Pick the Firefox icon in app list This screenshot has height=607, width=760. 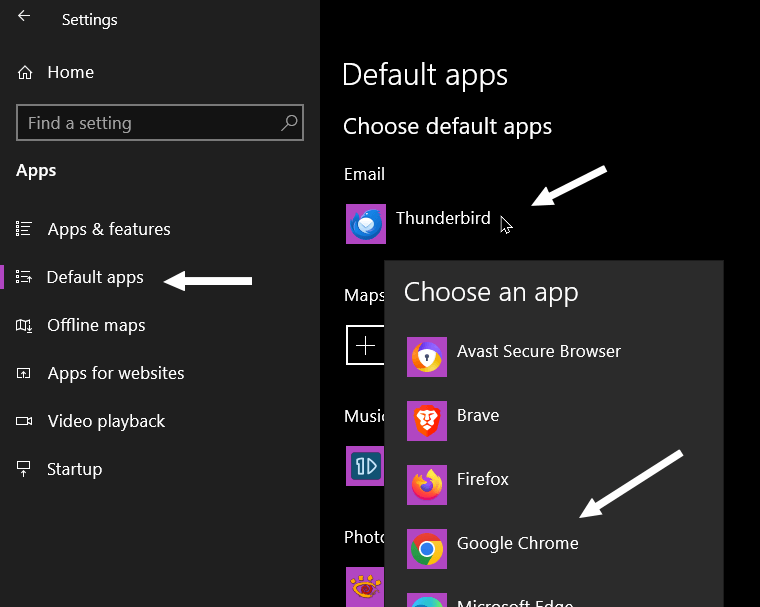coord(427,485)
